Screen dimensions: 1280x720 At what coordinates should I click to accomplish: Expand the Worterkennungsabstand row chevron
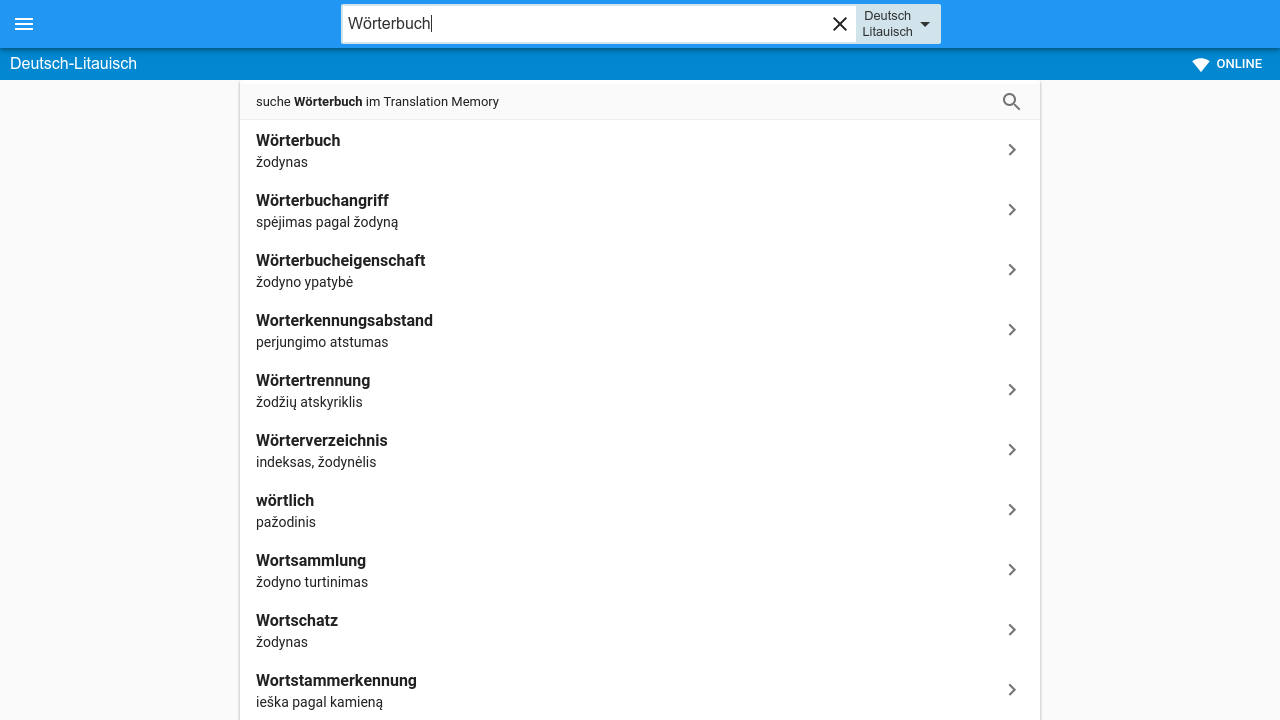click(x=1012, y=330)
